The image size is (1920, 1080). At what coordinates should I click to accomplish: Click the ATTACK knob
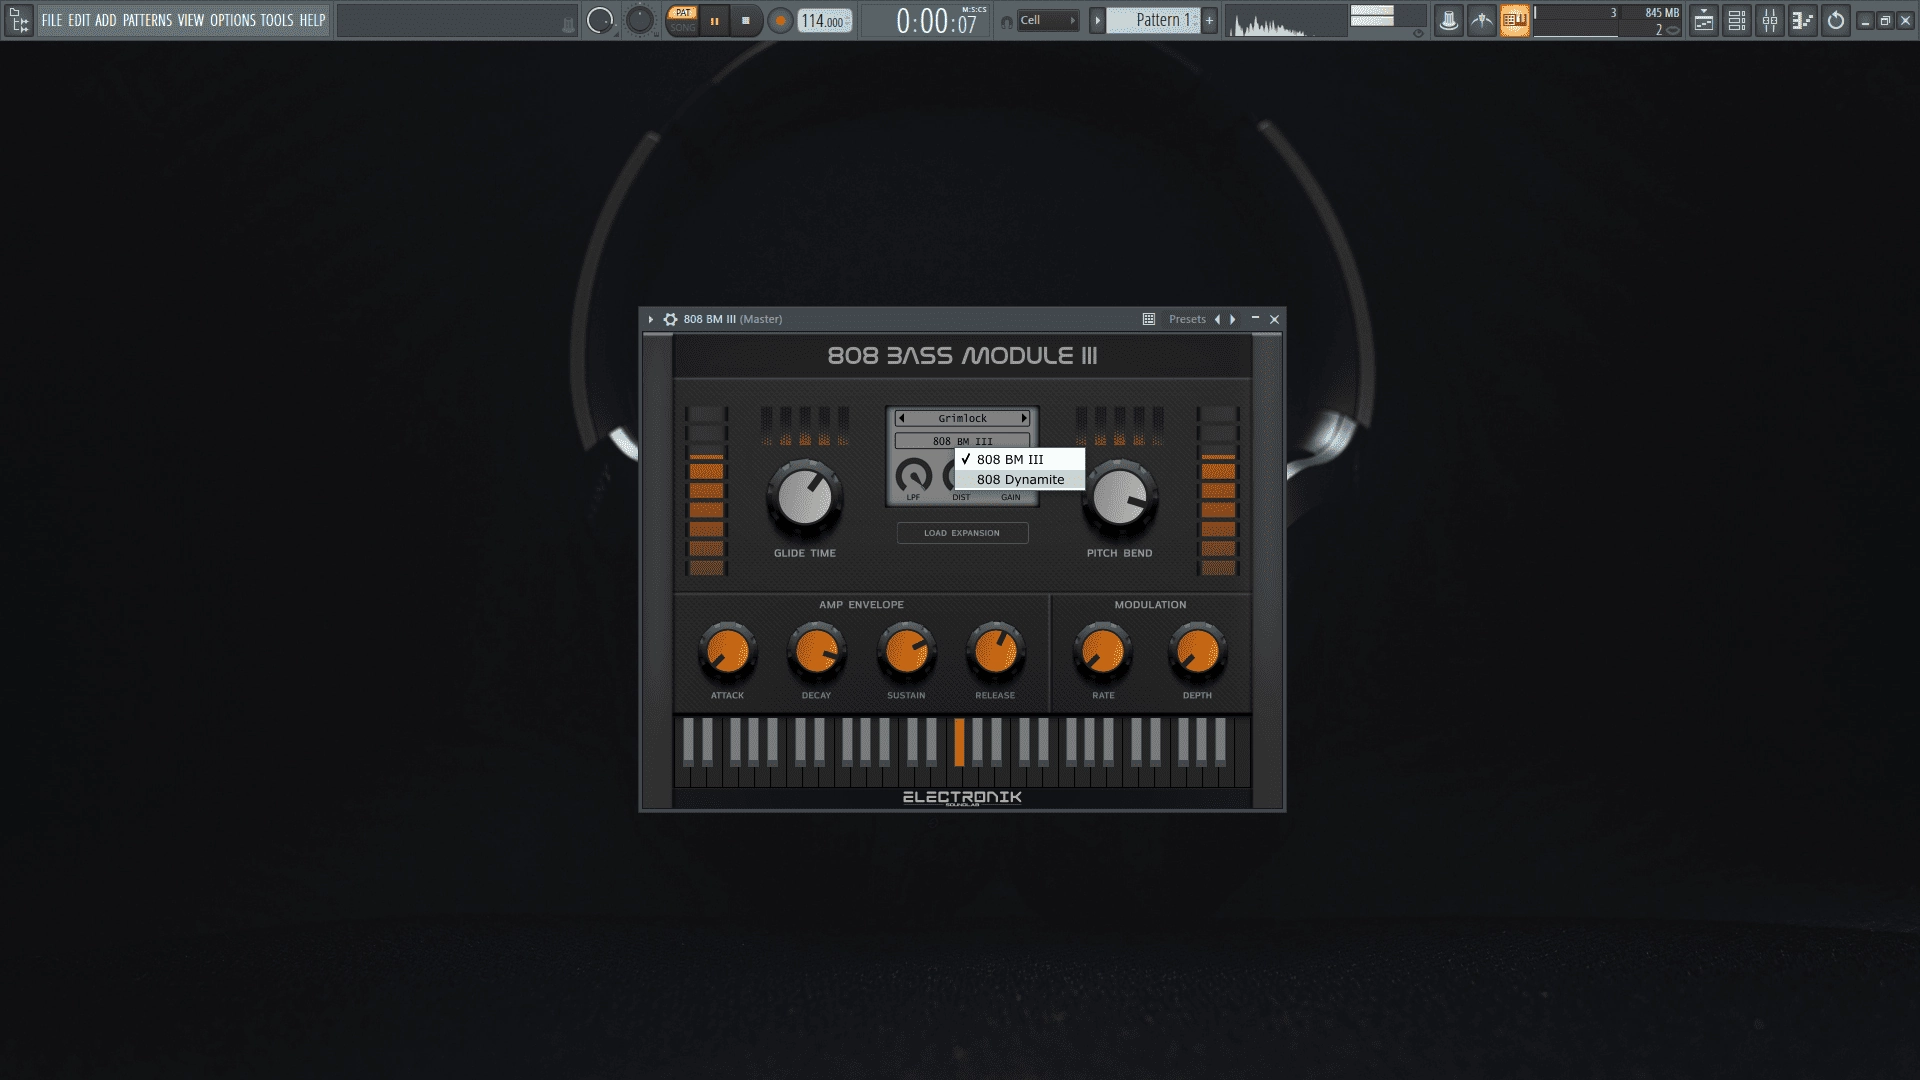click(x=727, y=652)
